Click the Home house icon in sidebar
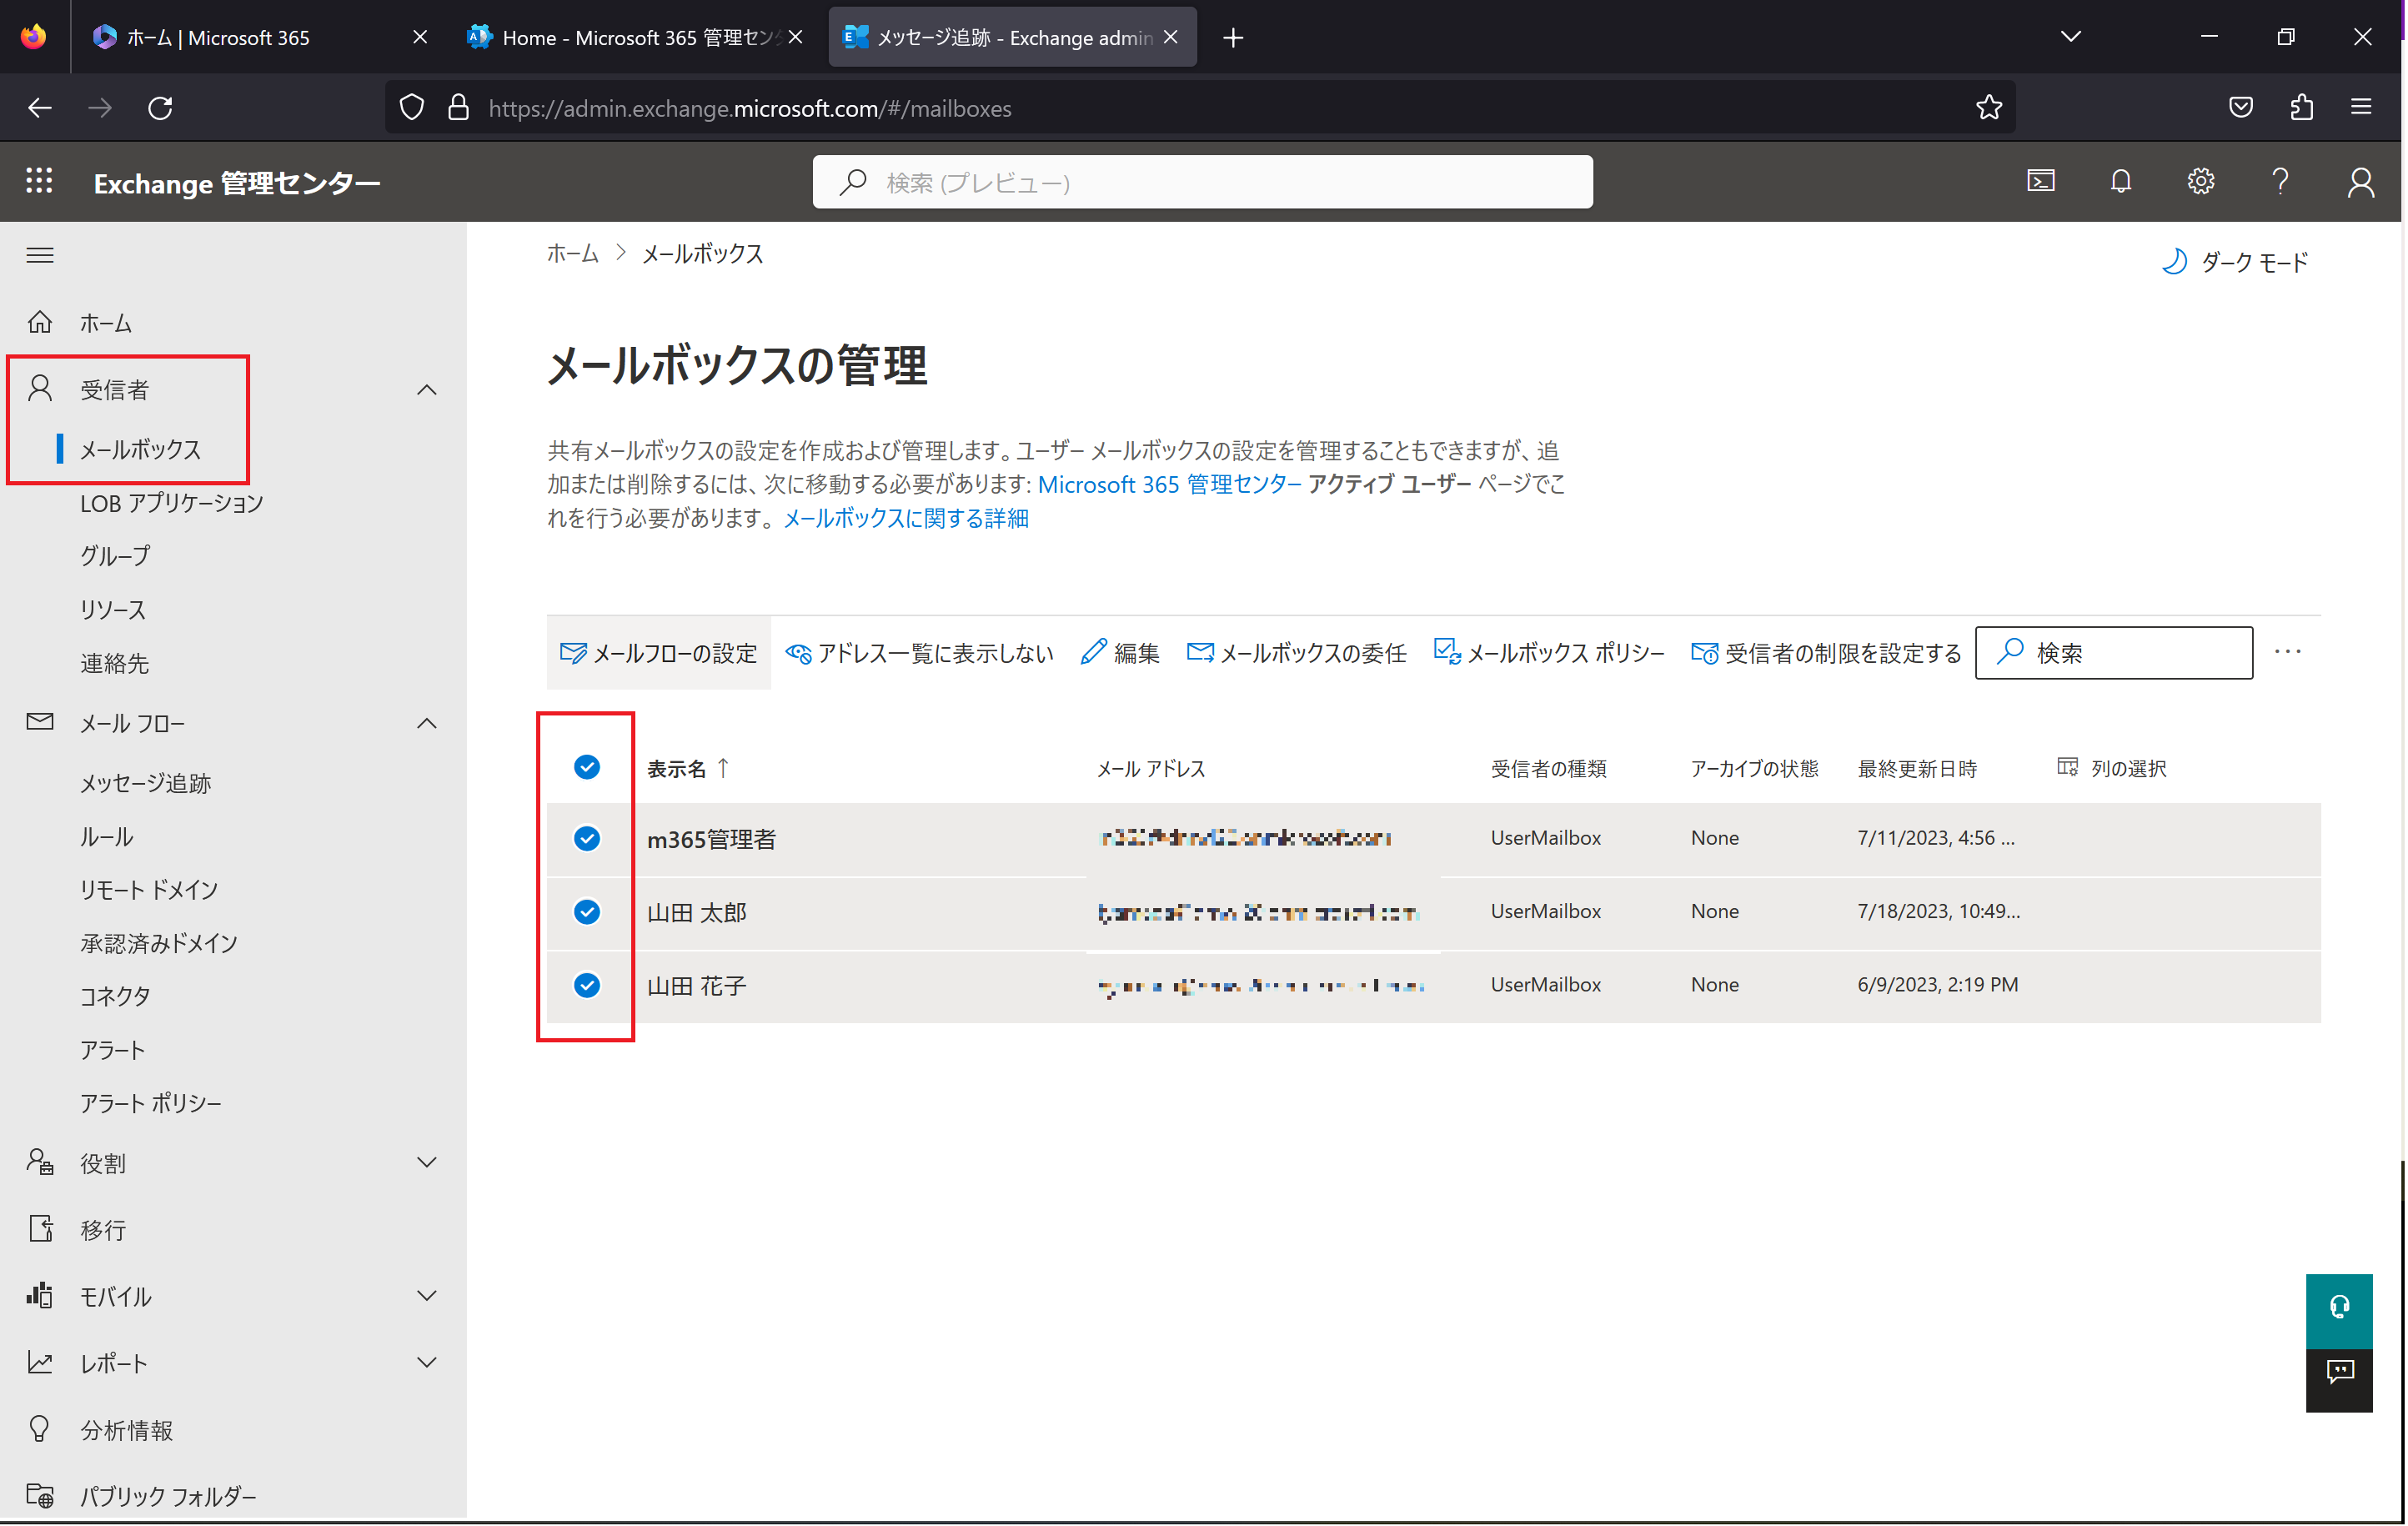 tap(40, 322)
